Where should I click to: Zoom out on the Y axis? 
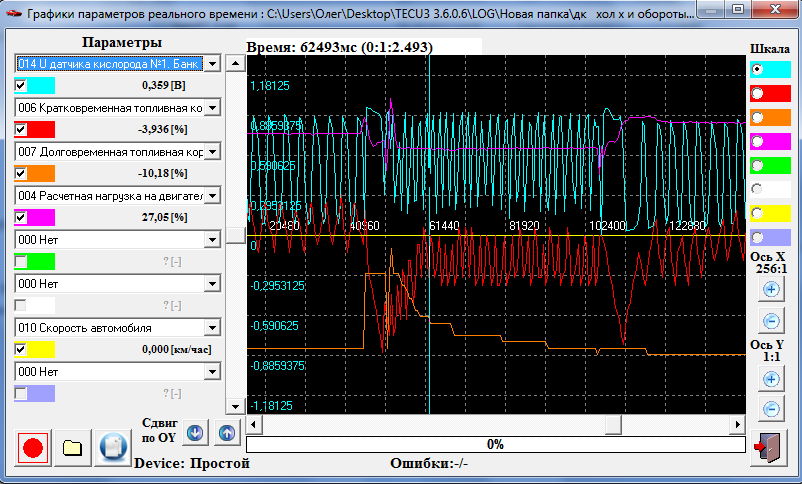tap(771, 408)
